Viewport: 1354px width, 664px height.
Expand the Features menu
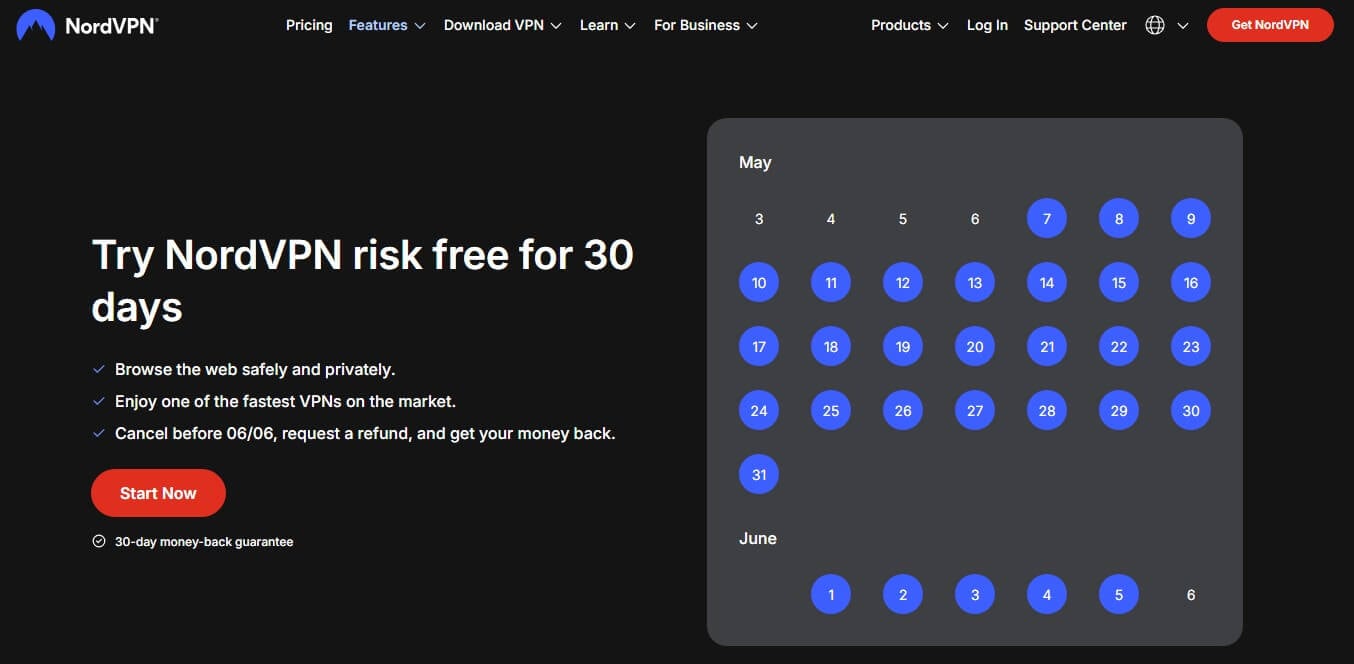387,25
